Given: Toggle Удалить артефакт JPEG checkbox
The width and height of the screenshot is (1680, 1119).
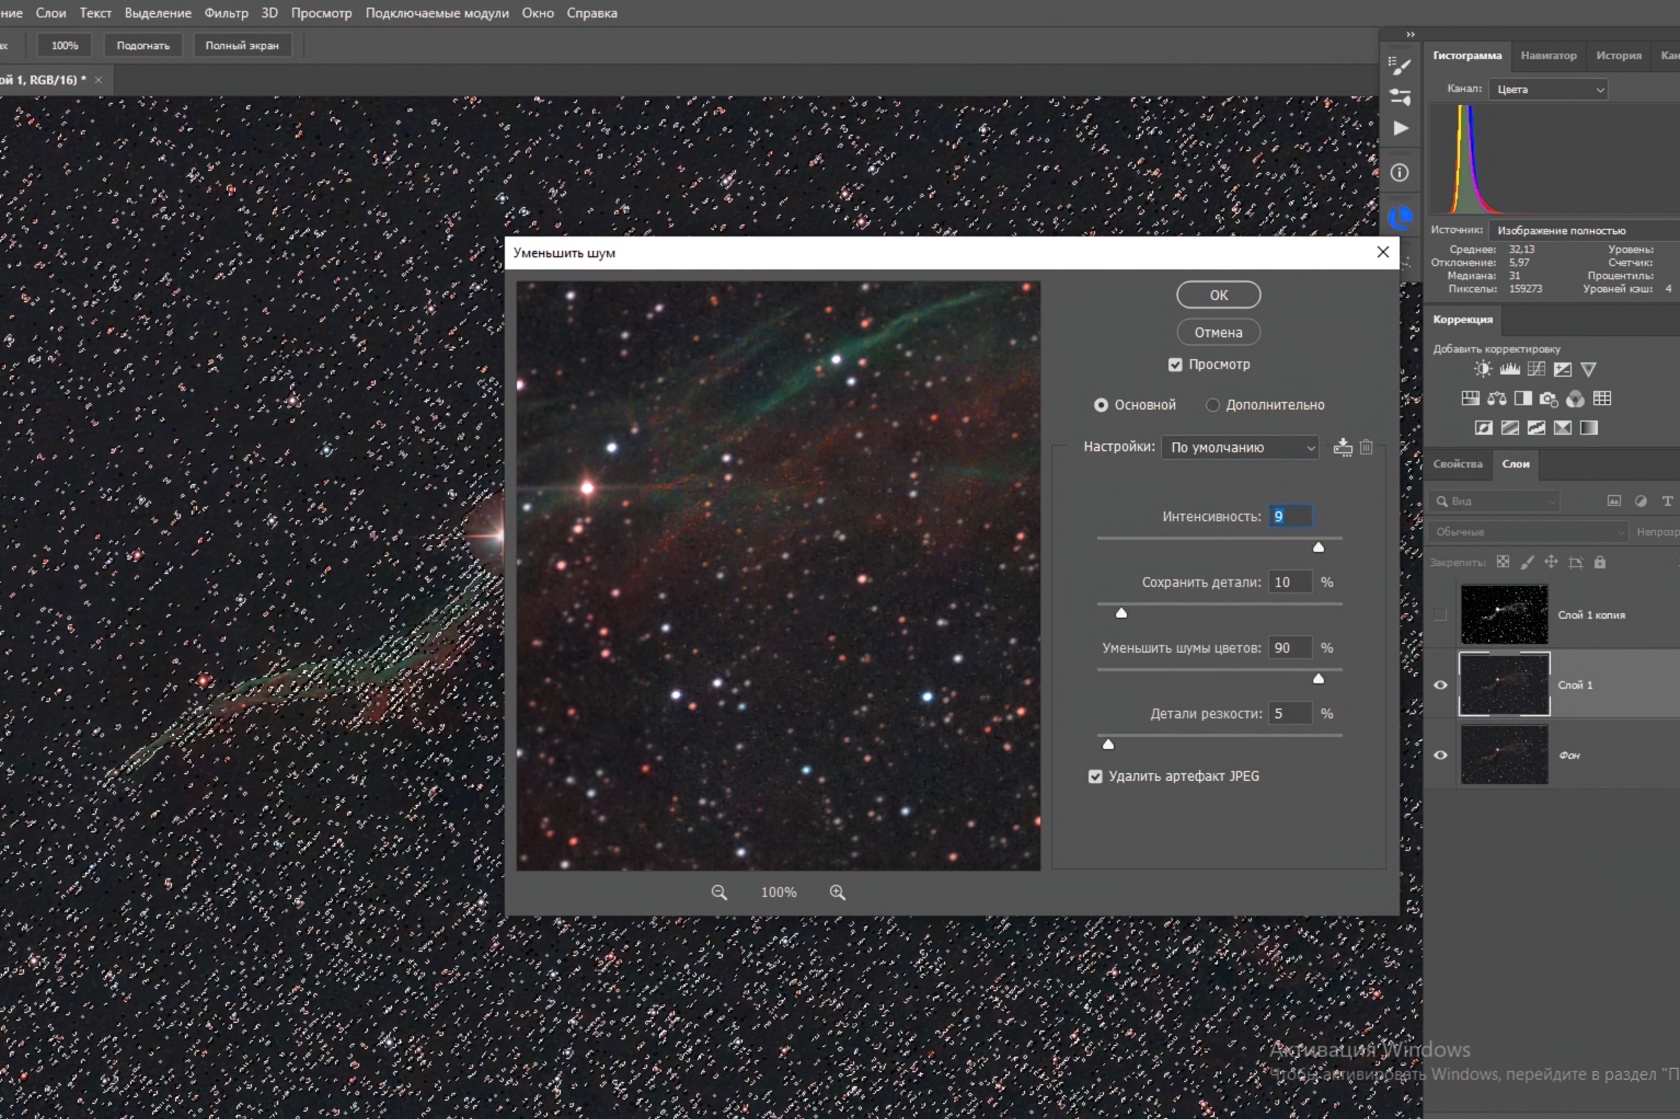Looking at the screenshot, I should (x=1096, y=776).
